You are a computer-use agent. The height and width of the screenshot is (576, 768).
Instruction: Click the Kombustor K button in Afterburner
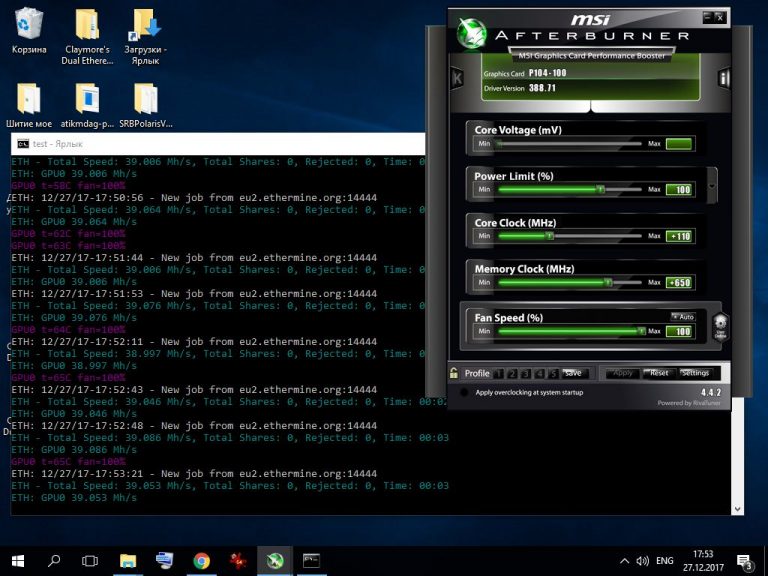click(457, 78)
